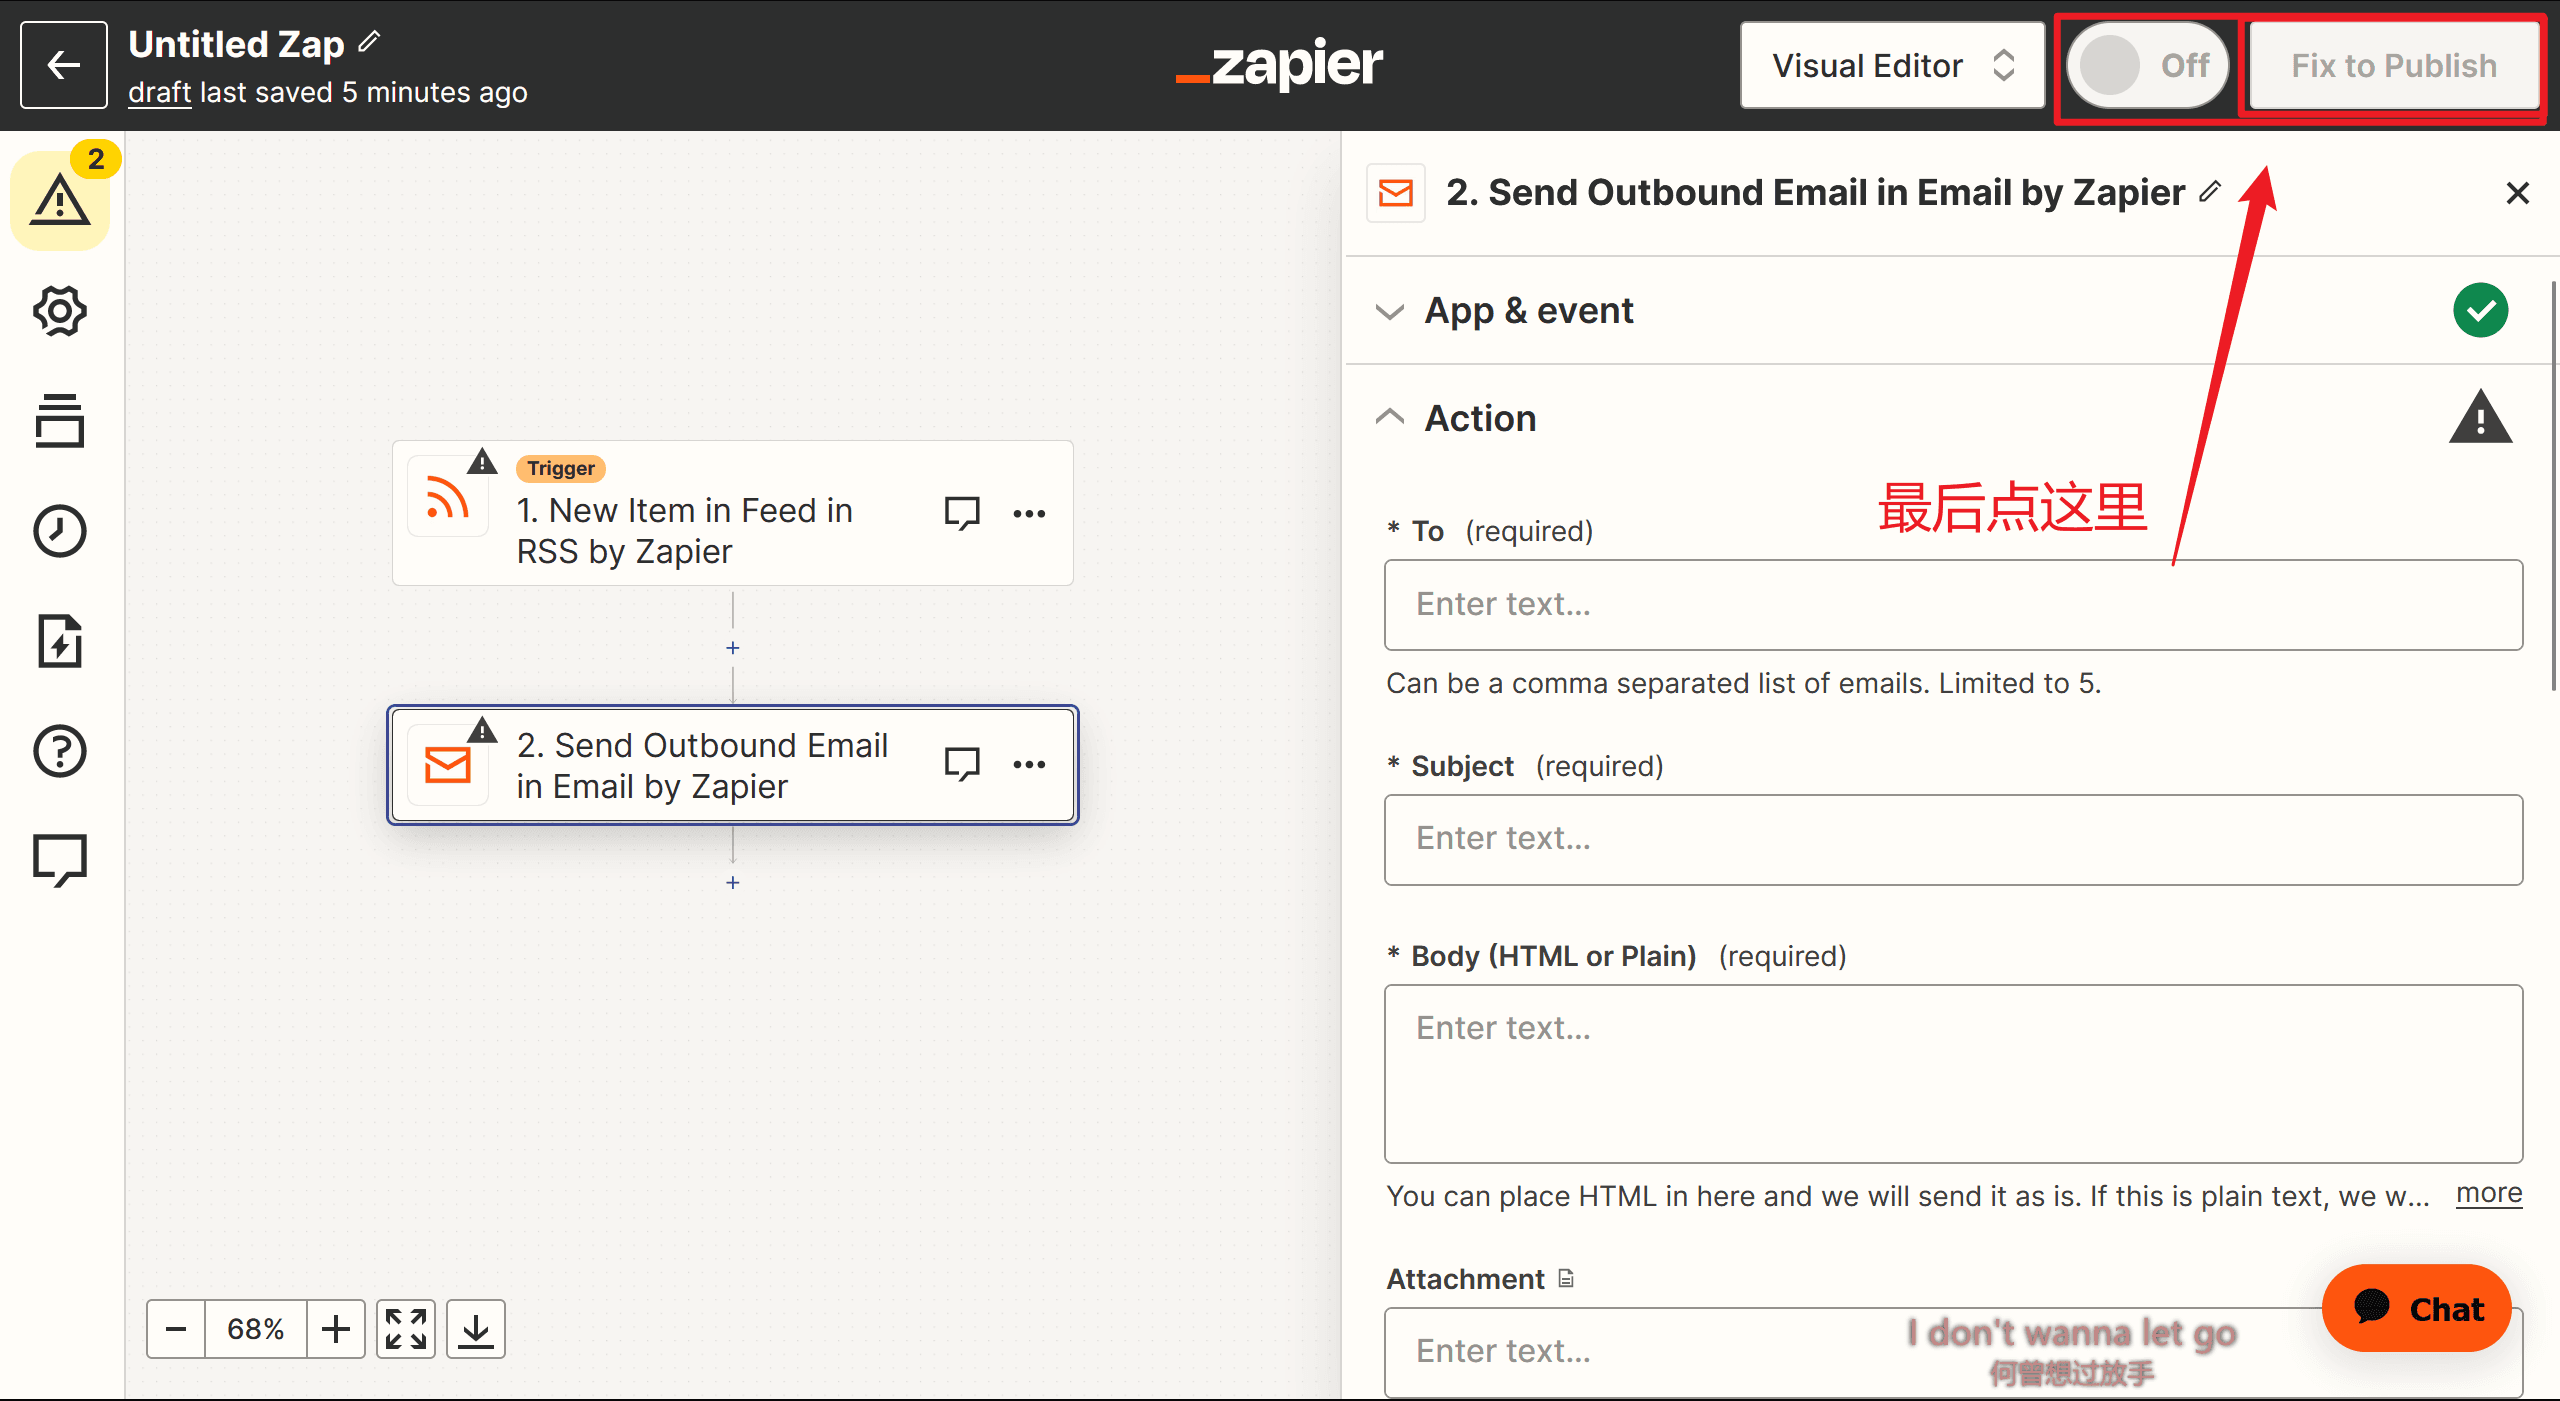Open the comments icon in sidebar
The height and width of the screenshot is (1401, 2560).
point(60,860)
